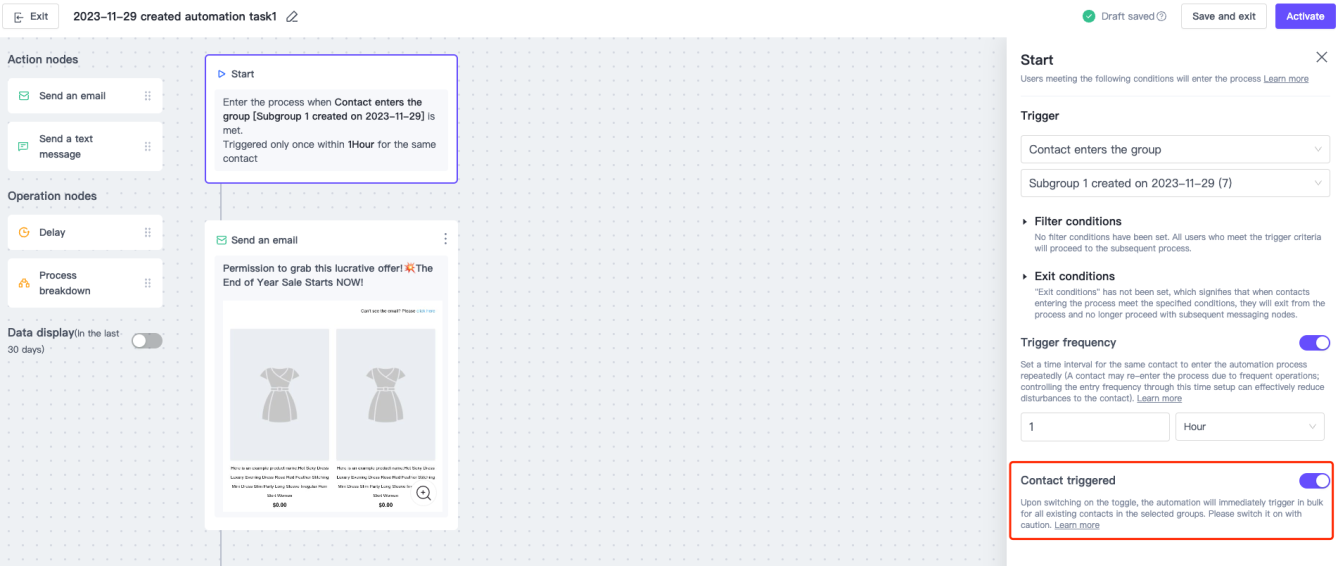Click the help icon beside Draft saved
Viewport: 1338px width, 566px height.
pyautogui.click(x=1162, y=17)
